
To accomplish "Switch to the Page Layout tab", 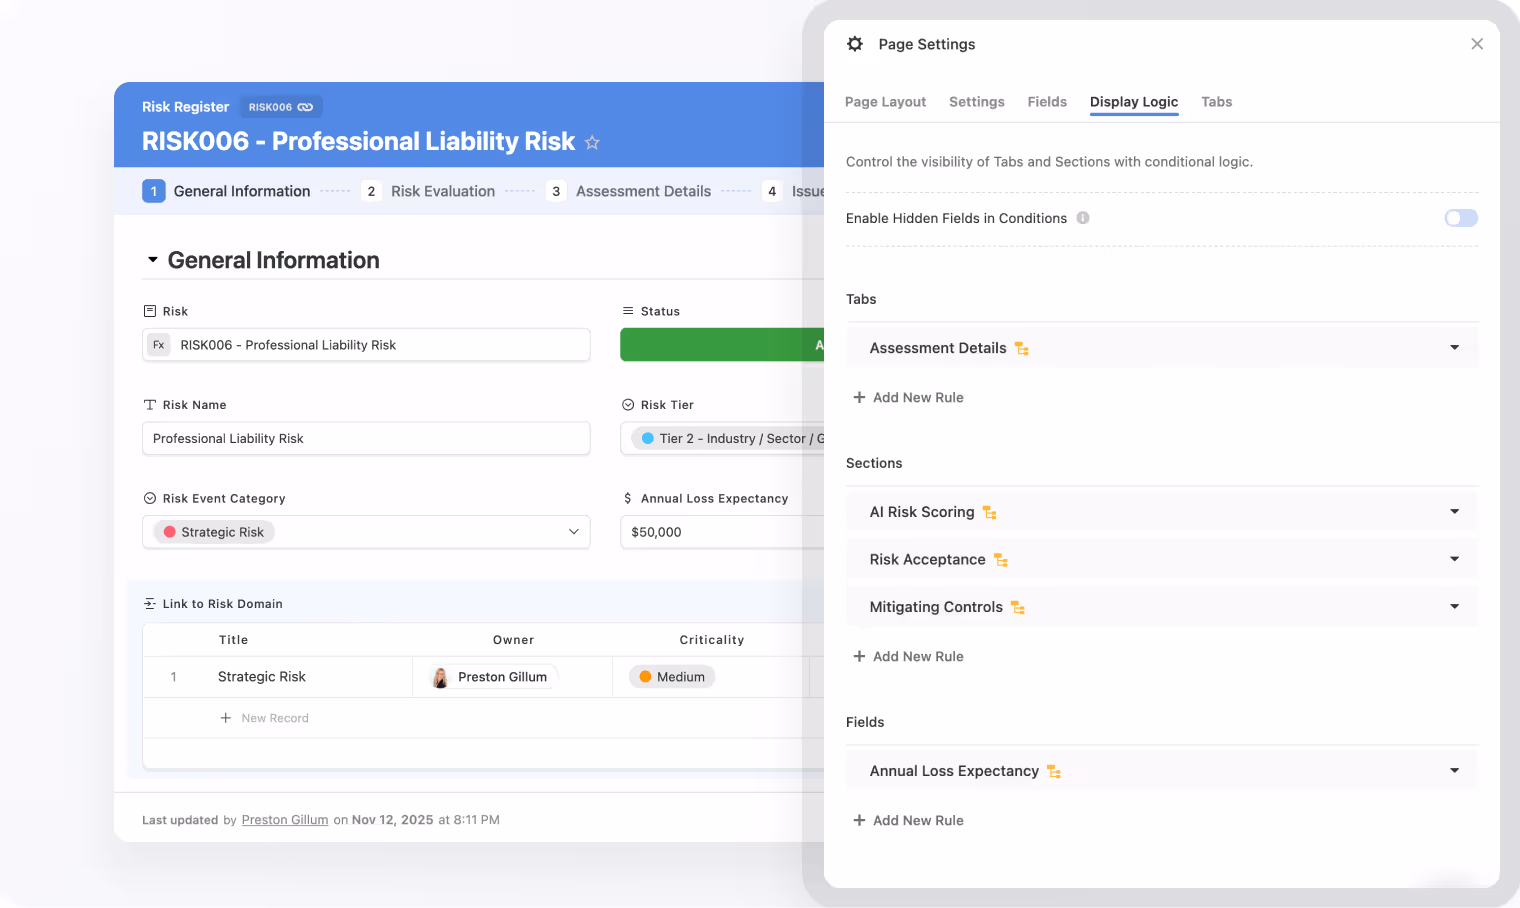I will pyautogui.click(x=885, y=102).
